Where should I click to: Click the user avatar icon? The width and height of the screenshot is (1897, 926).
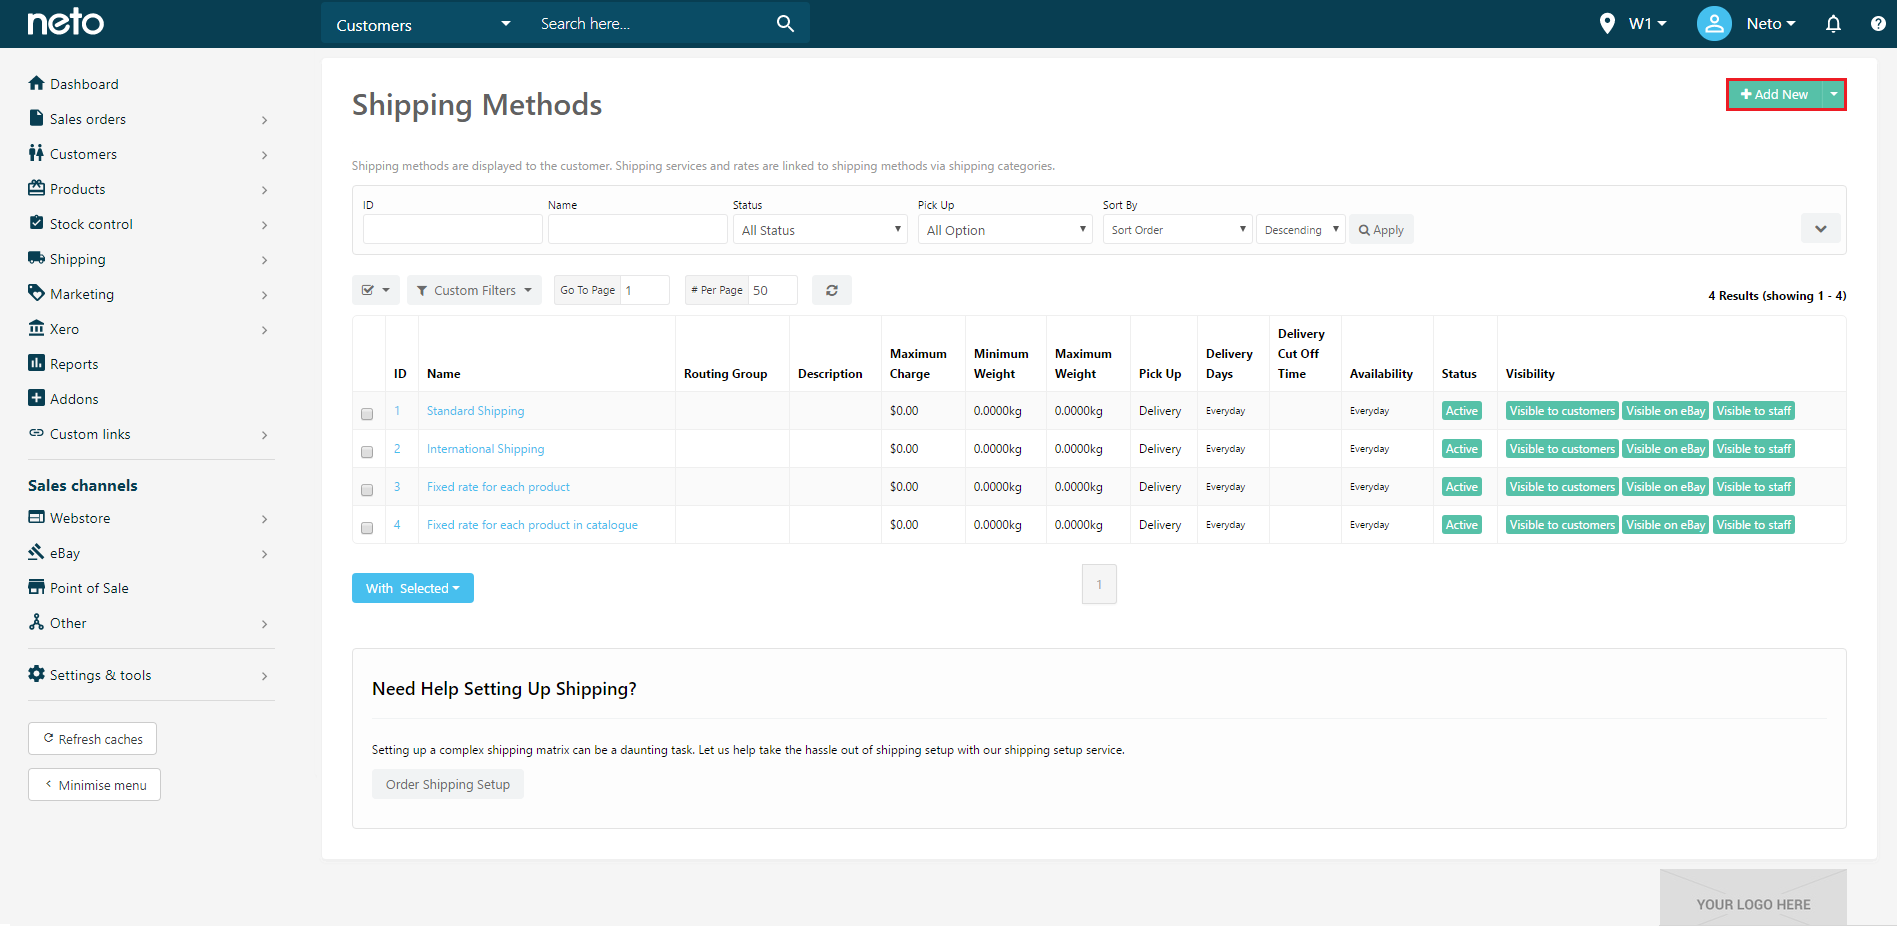(1713, 23)
